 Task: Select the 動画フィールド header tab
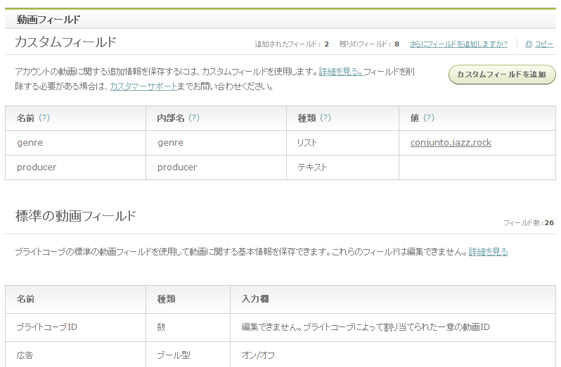[x=48, y=20]
